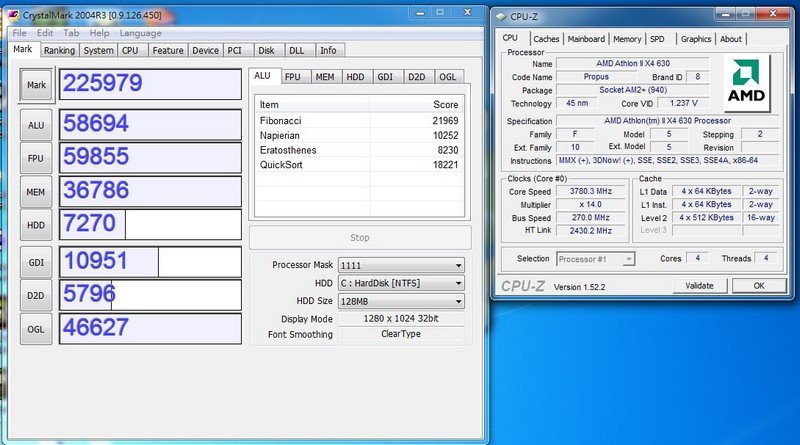Open the About tab in CPU-Z

pyautogui.click(x=731, y=39)
